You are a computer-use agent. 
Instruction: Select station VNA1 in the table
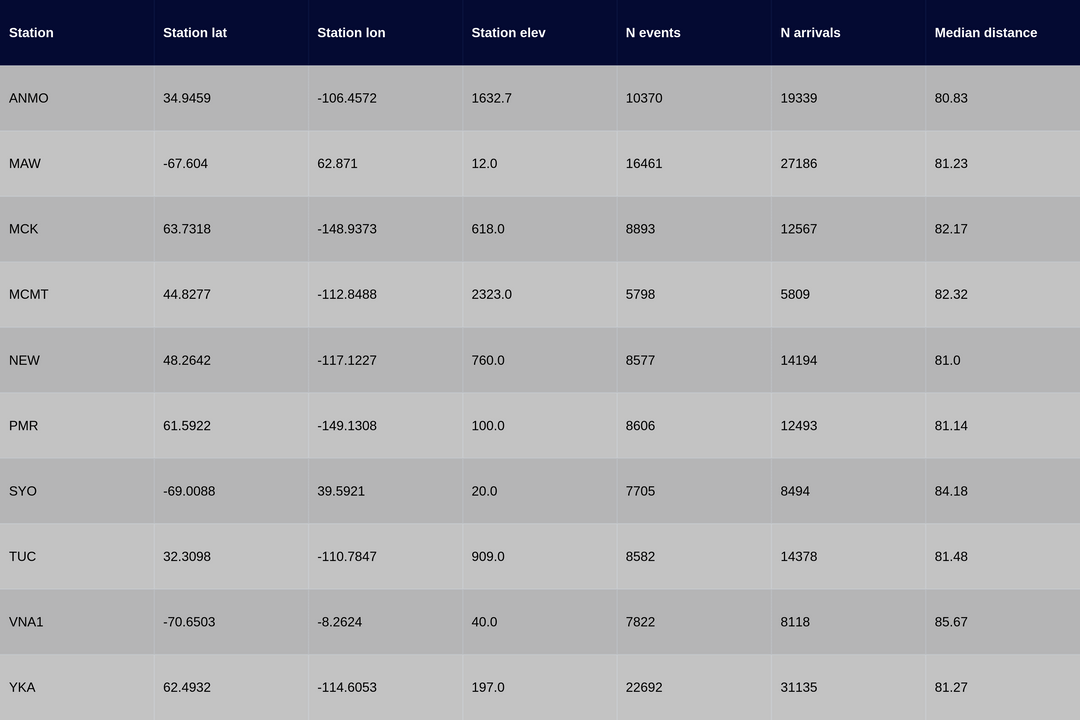[x=27, y=622]
